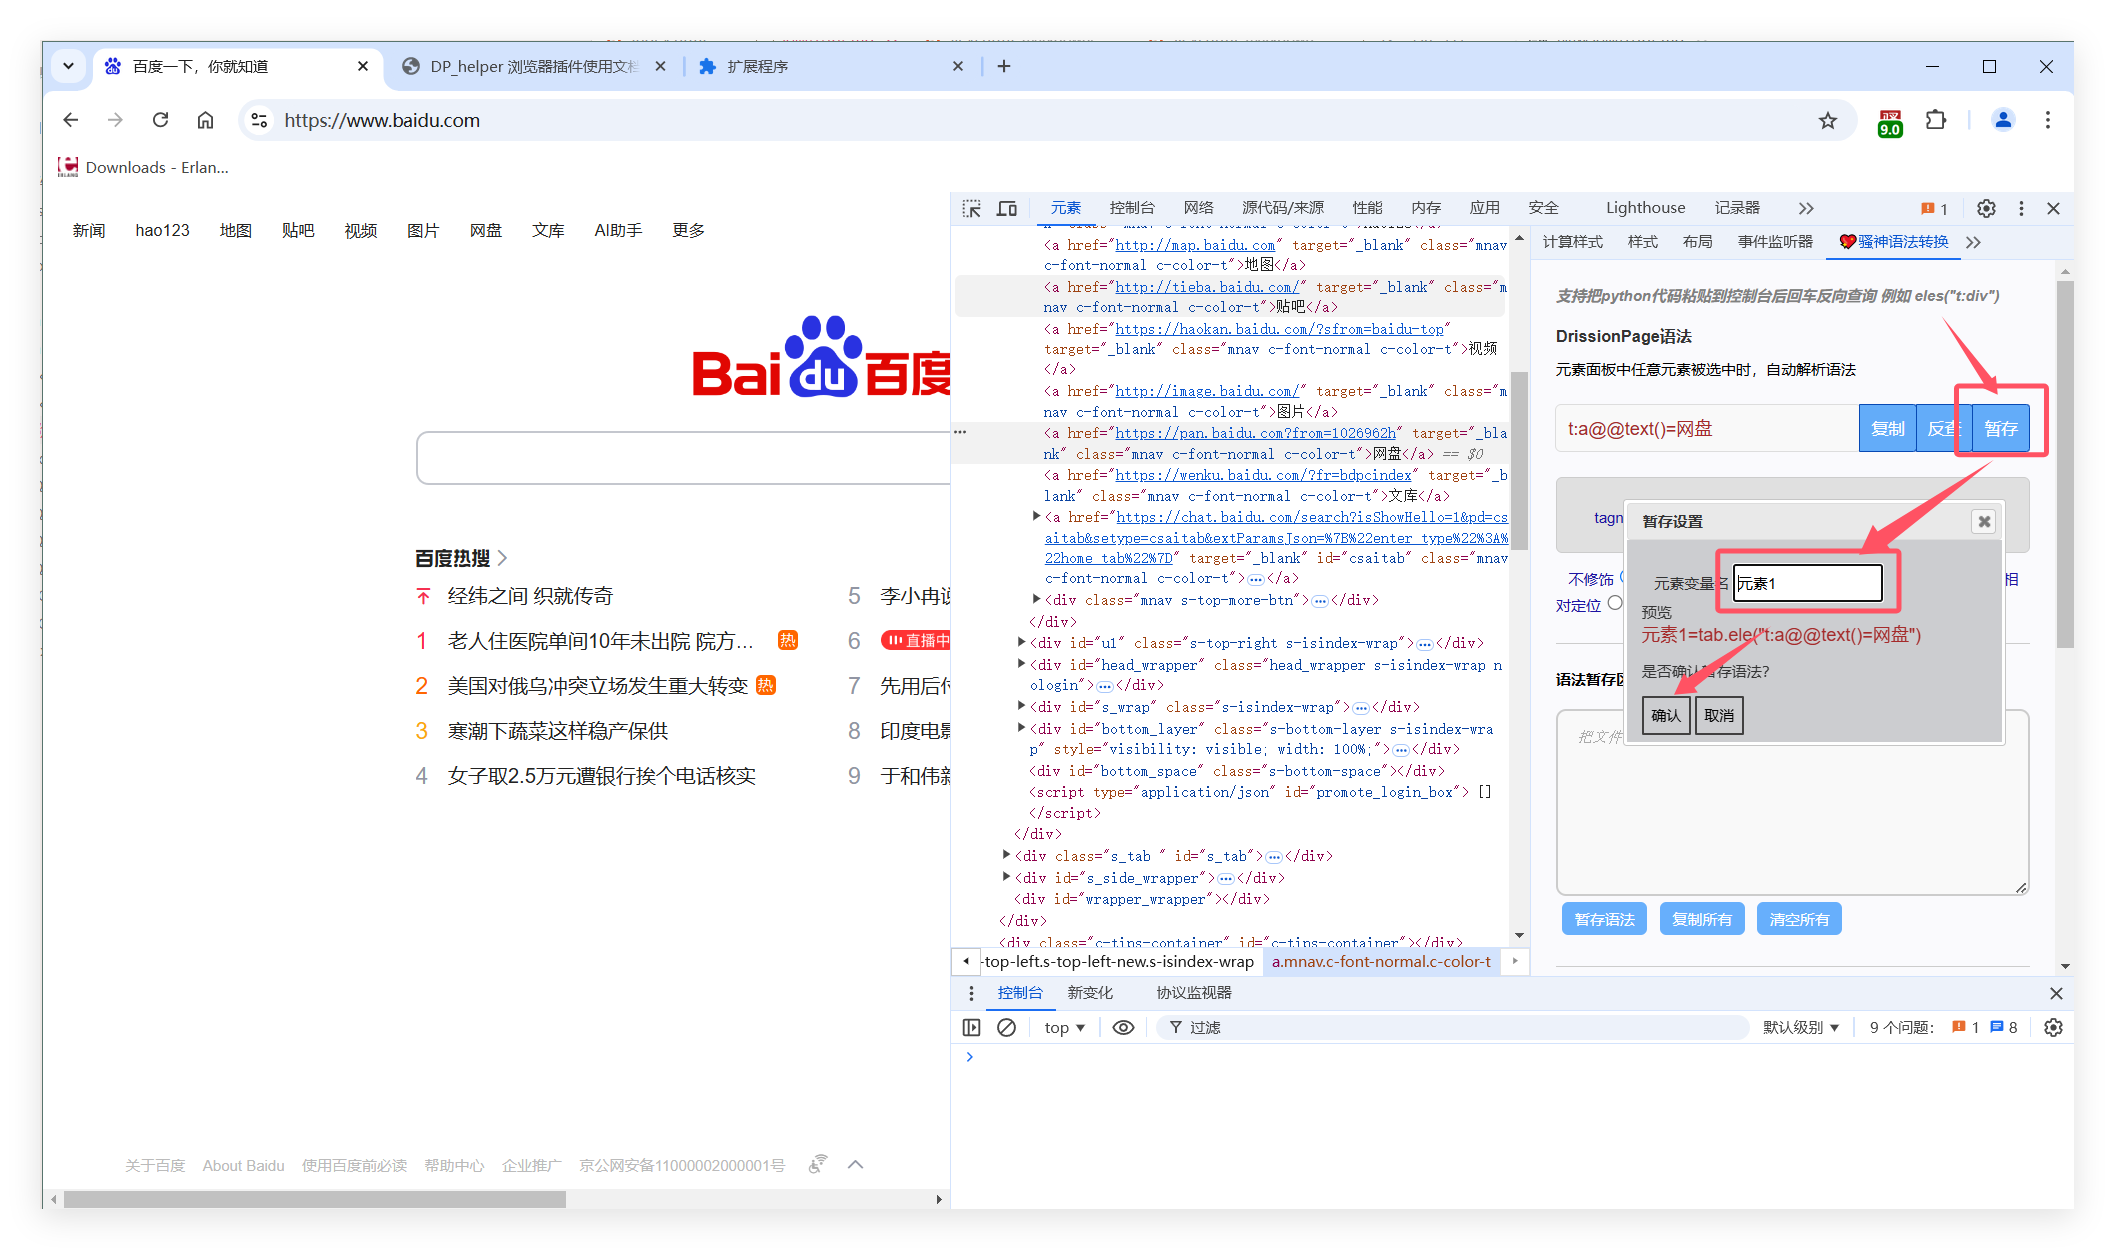Bookmark this page with the star icon

(1828, 121)
